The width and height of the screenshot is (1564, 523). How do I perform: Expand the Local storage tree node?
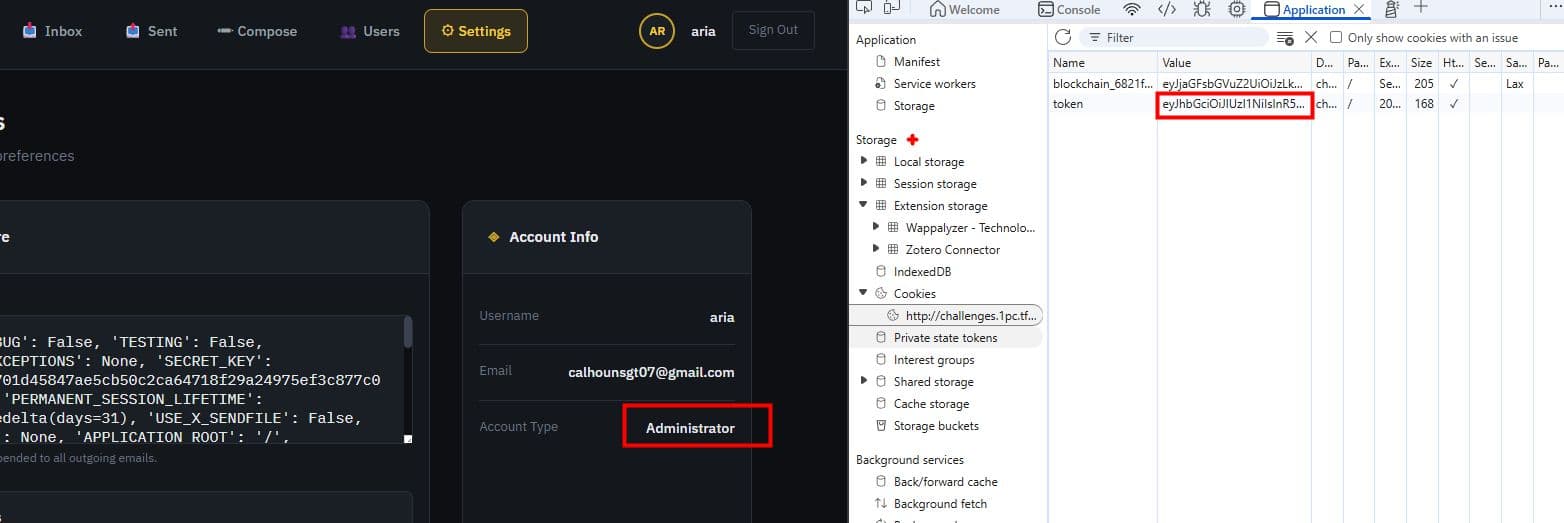click(864, 161)
